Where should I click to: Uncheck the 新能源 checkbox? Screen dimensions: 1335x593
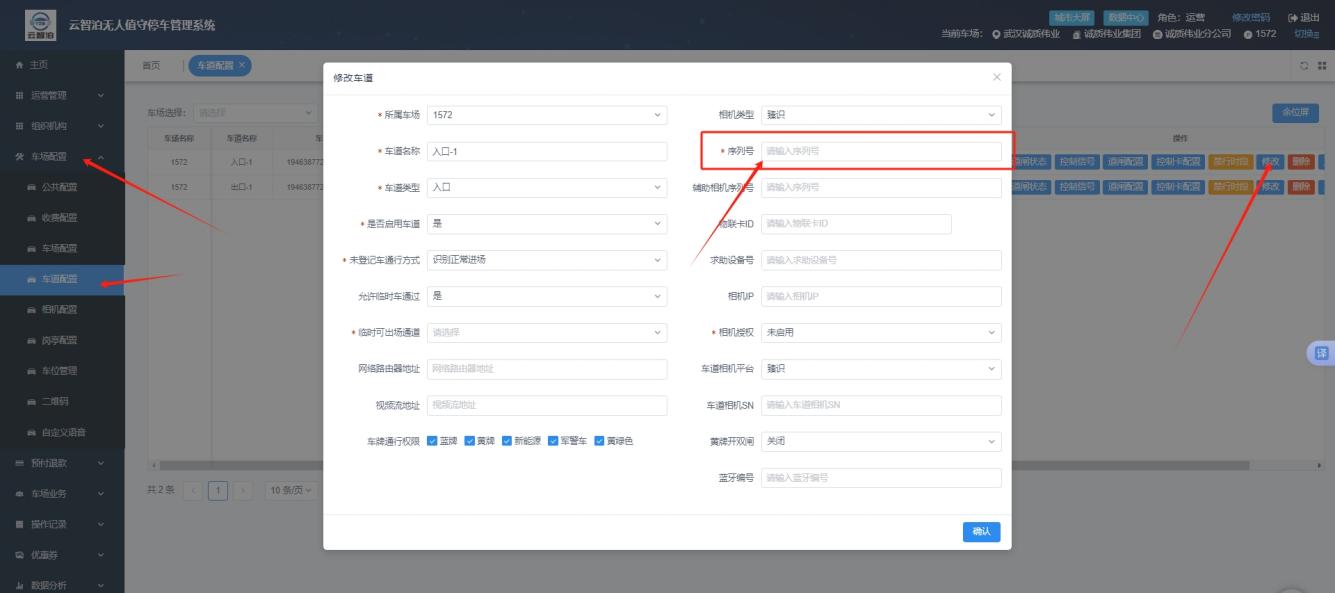pyautogui.click(x=507, y=441)
